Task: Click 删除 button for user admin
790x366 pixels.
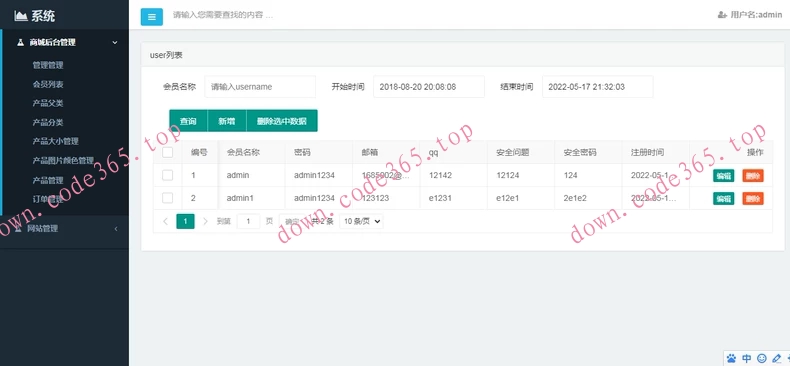Action: pos(753,176)
